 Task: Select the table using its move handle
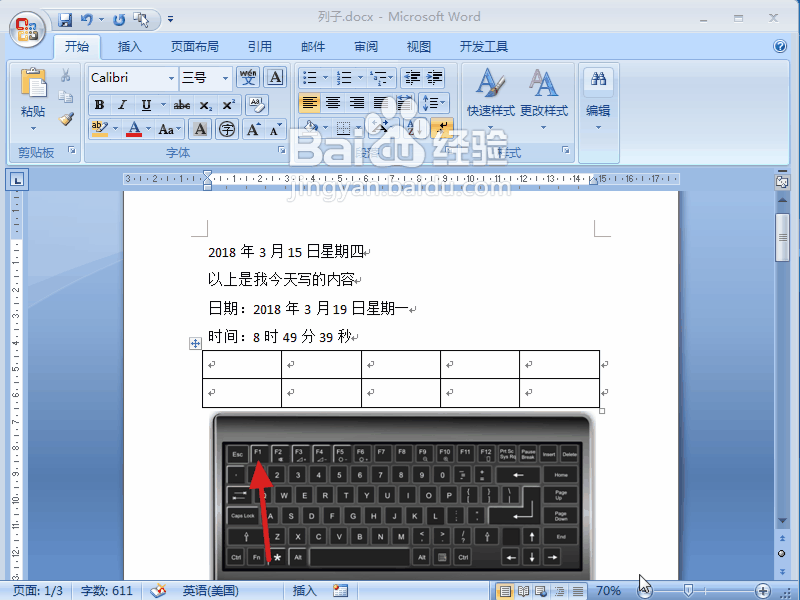195,343
